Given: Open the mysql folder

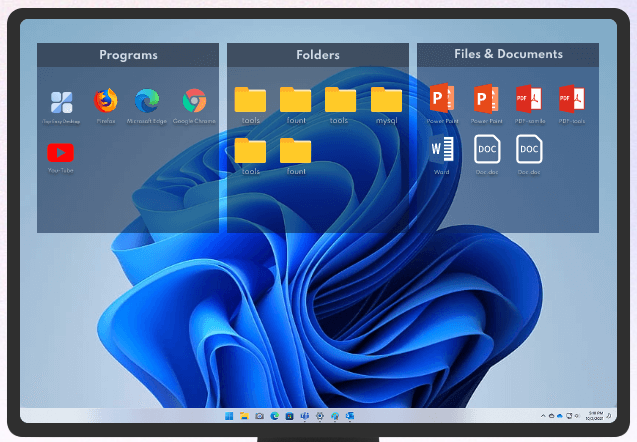Looking at the screenshot, I should click(386, 100).
